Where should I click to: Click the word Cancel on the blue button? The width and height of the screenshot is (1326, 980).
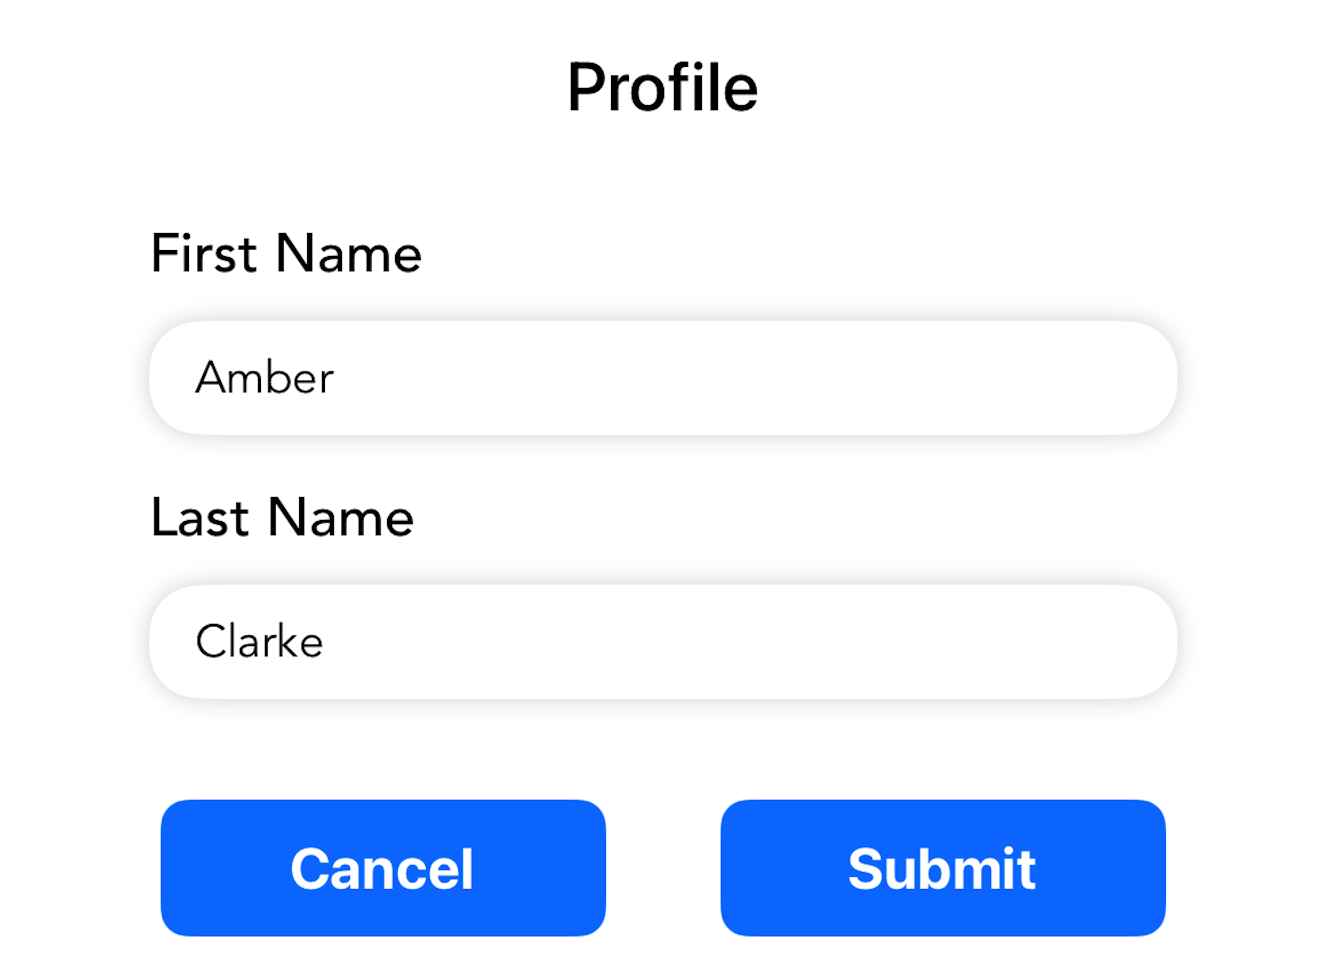click(382, 868)
